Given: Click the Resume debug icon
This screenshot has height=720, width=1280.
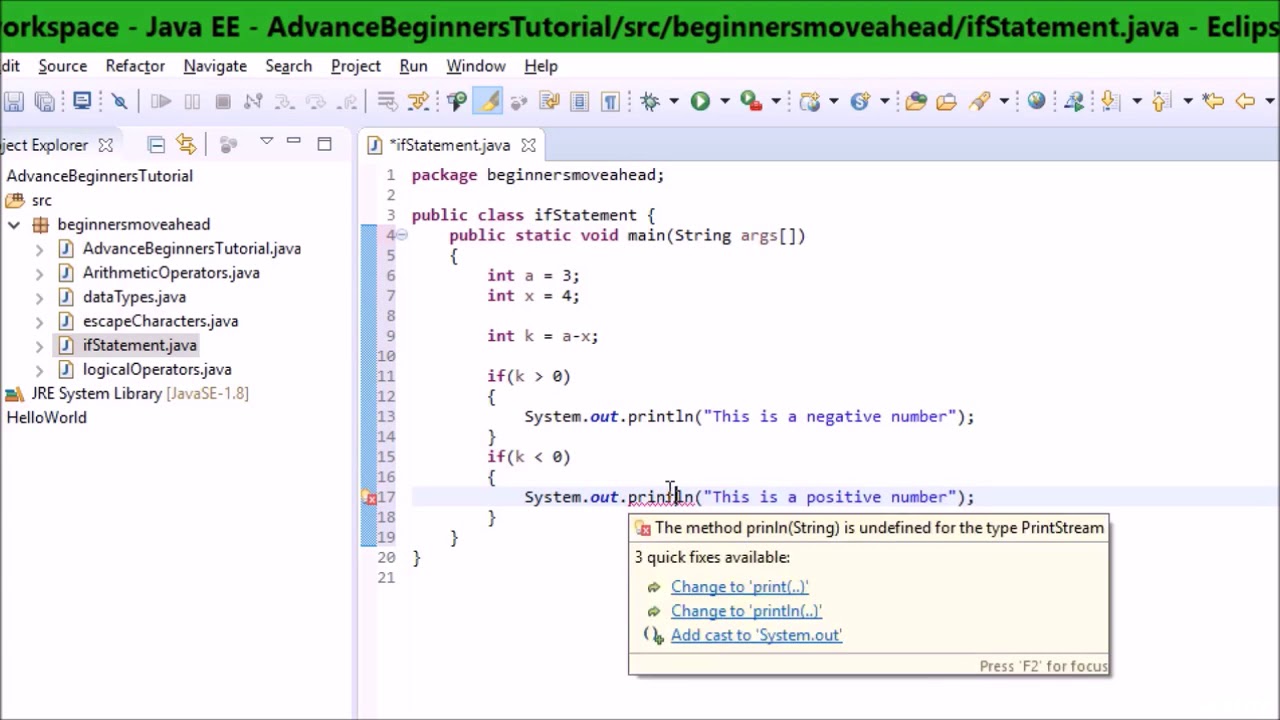Looking at the screenshot, I should click(x=161, y=101).
